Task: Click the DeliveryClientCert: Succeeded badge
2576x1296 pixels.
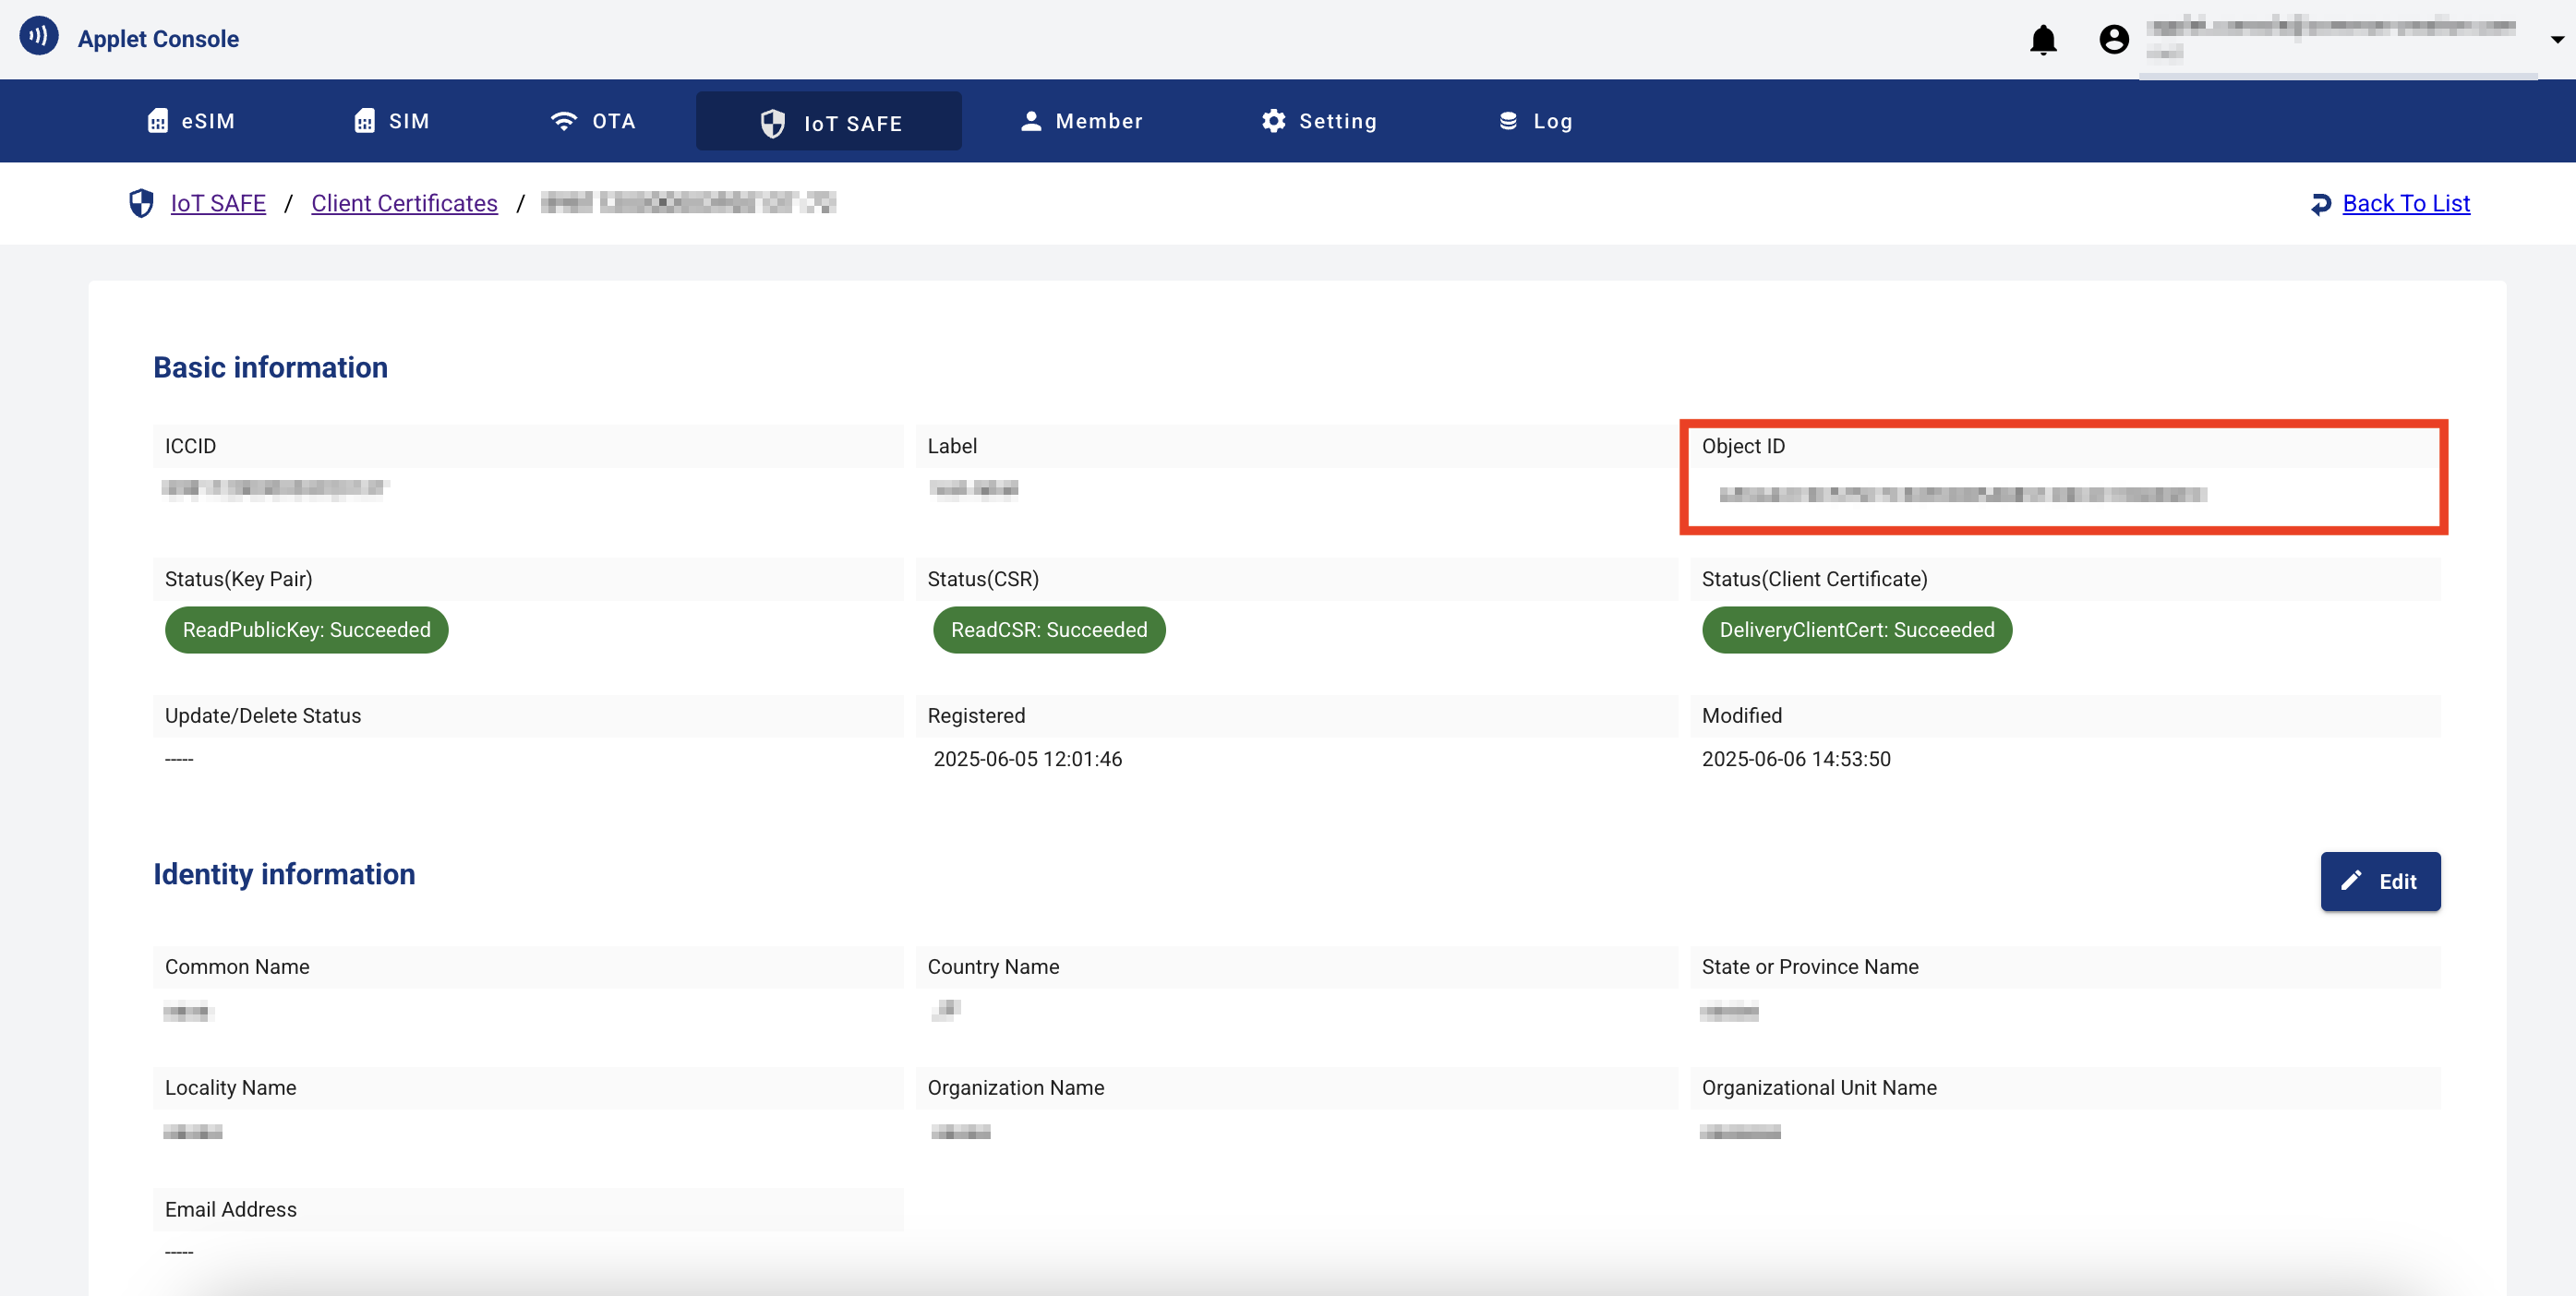Action: pos(1857,630)
